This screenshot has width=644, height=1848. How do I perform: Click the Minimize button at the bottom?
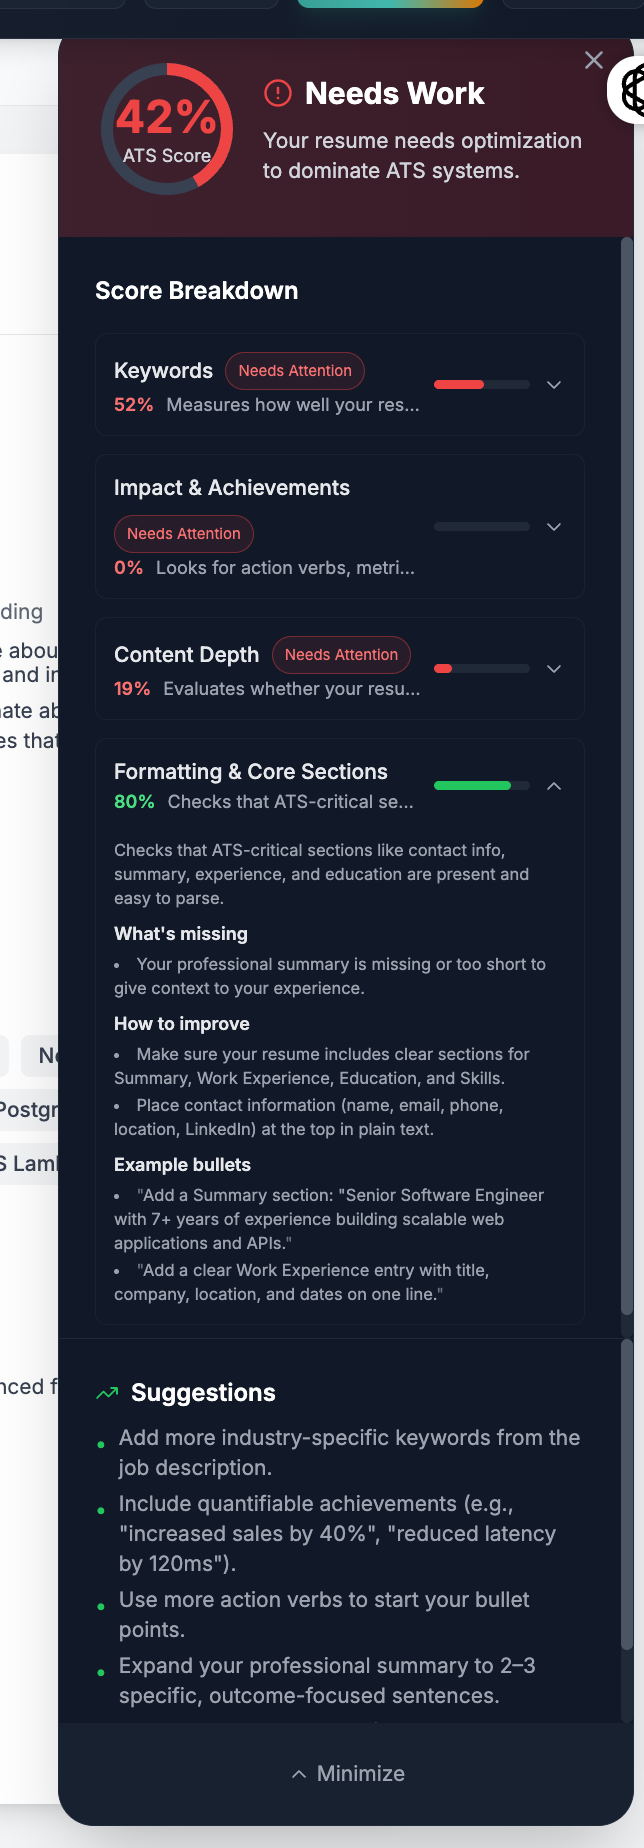(347, 1773)
